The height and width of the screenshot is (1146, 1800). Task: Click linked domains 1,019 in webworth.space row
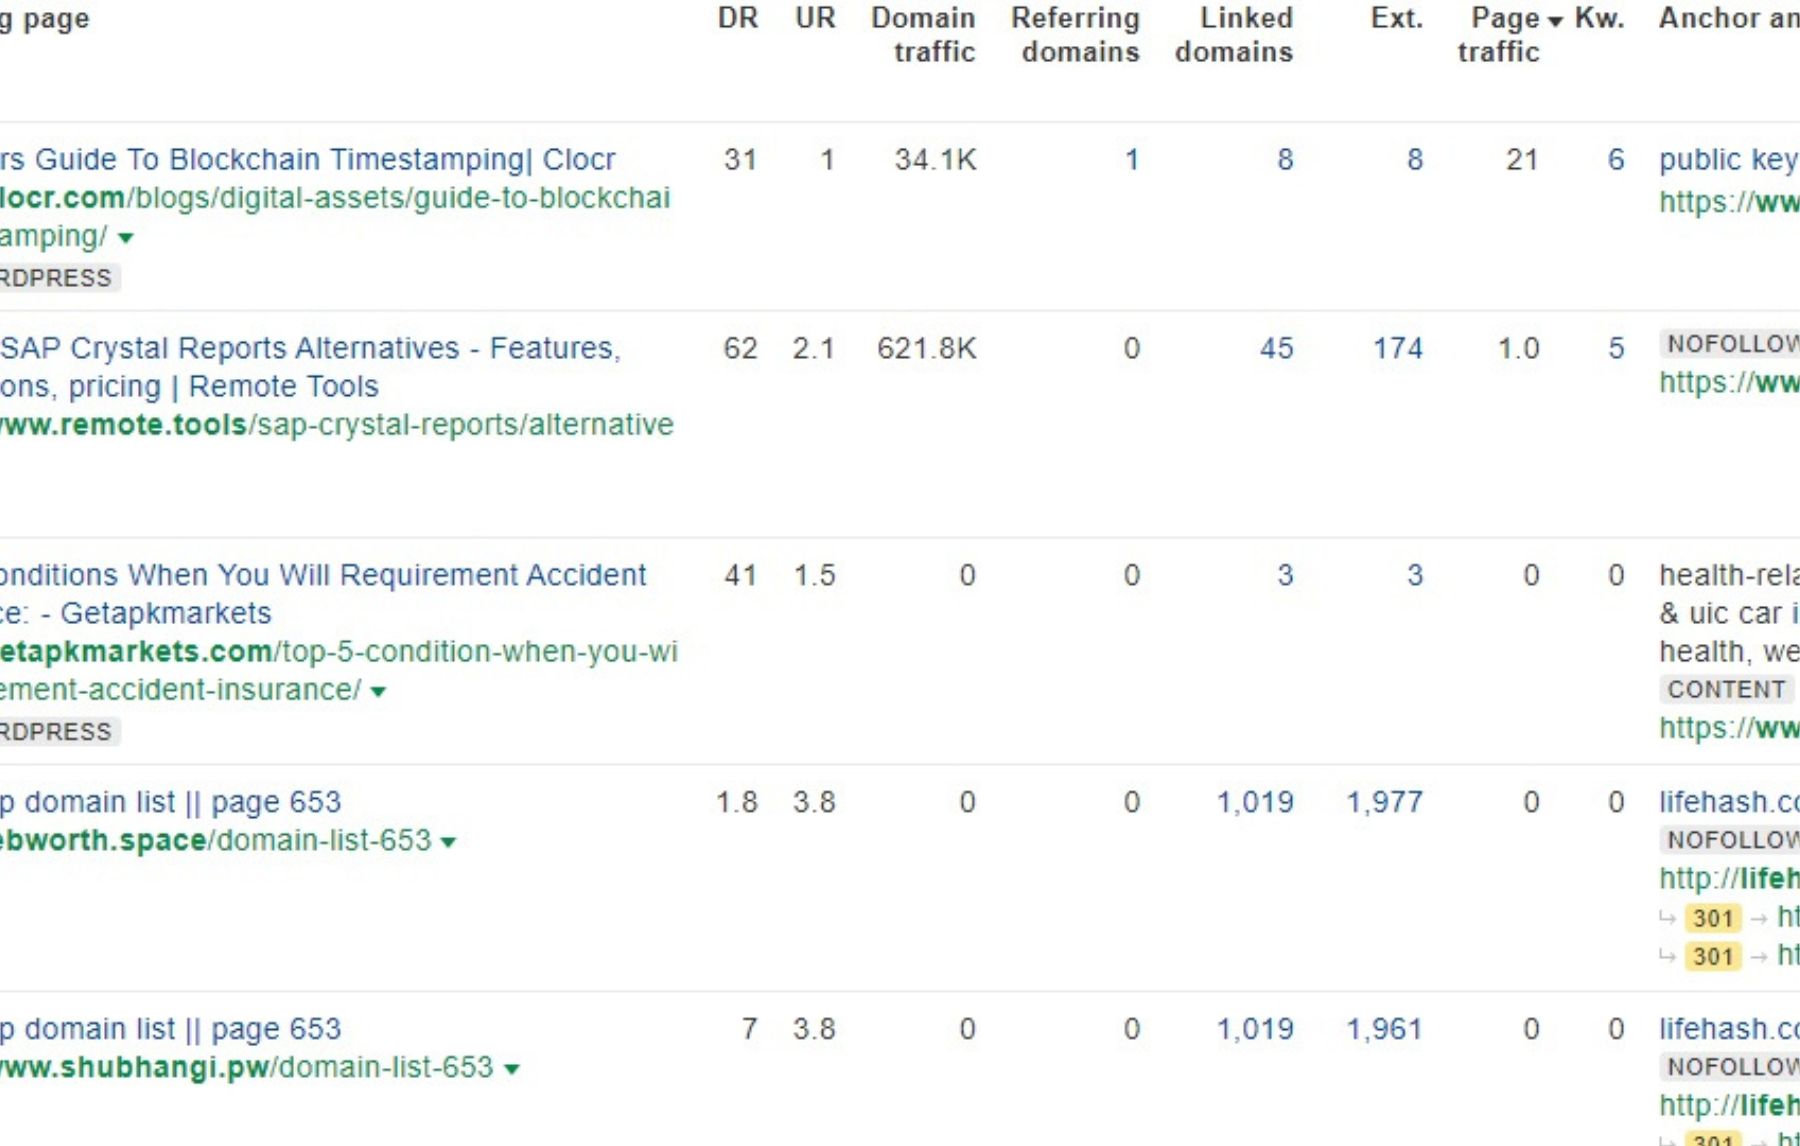[1255, 802]
